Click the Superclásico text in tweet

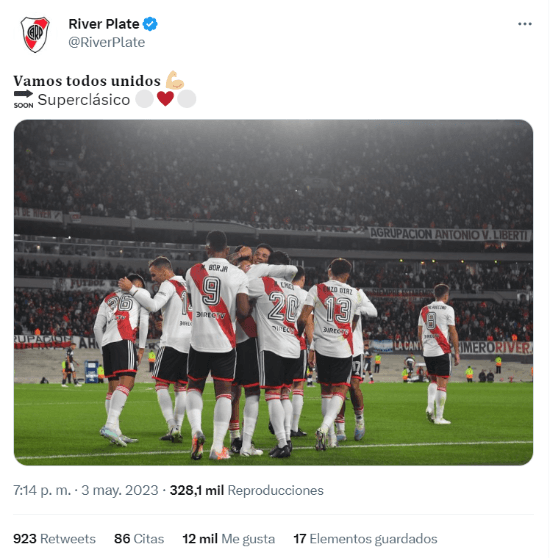[x=84, y=100]
